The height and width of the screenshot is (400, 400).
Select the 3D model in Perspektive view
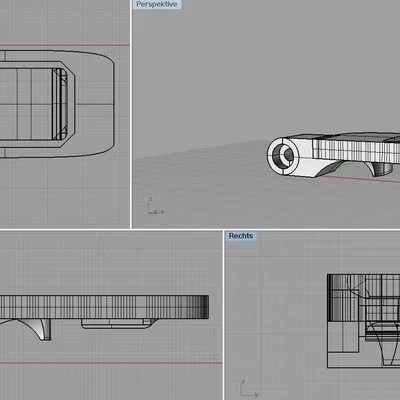(333, 155)
